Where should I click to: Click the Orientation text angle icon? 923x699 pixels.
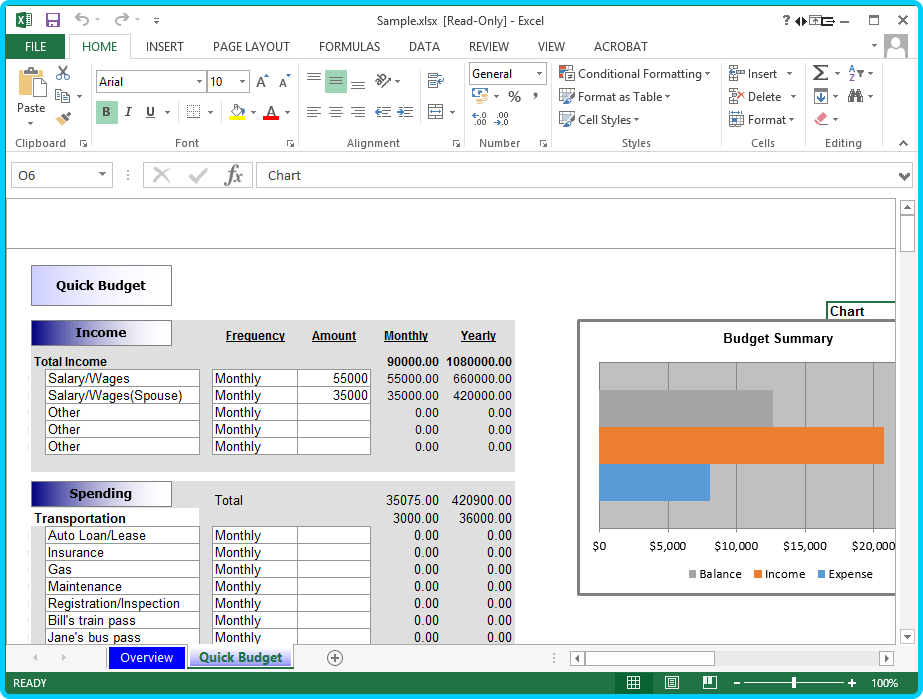[384, 81]
